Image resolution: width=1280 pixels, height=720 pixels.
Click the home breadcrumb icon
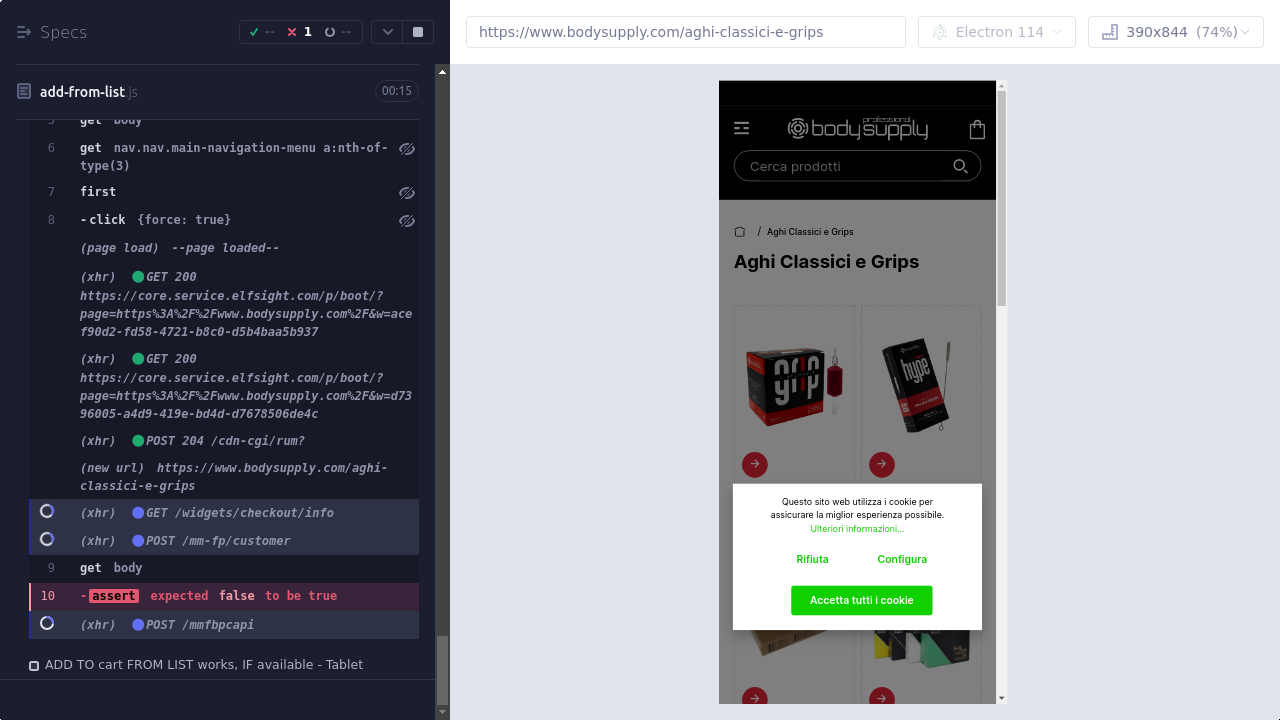740,232
